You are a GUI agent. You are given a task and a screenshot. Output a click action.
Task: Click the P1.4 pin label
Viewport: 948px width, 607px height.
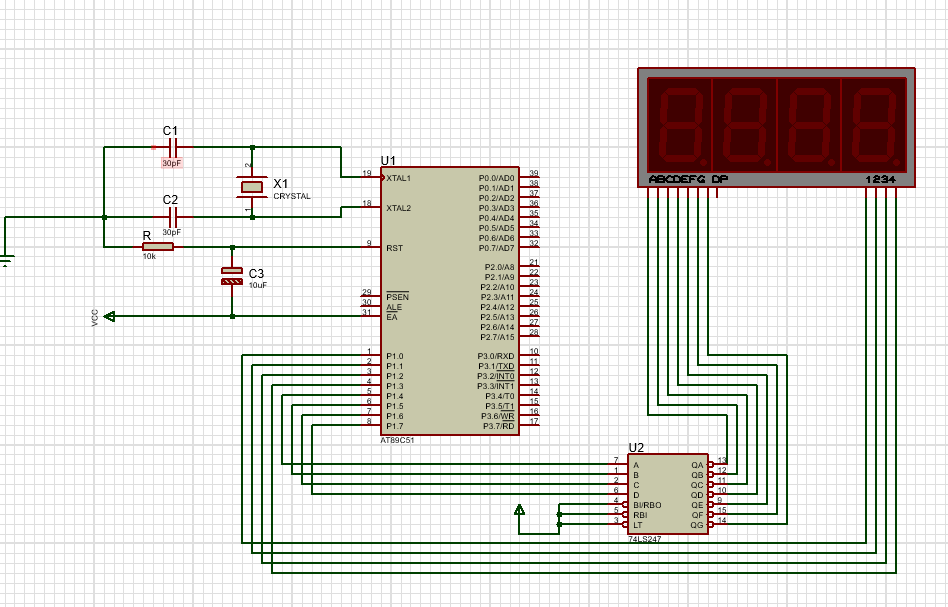[x=395, y=397]
